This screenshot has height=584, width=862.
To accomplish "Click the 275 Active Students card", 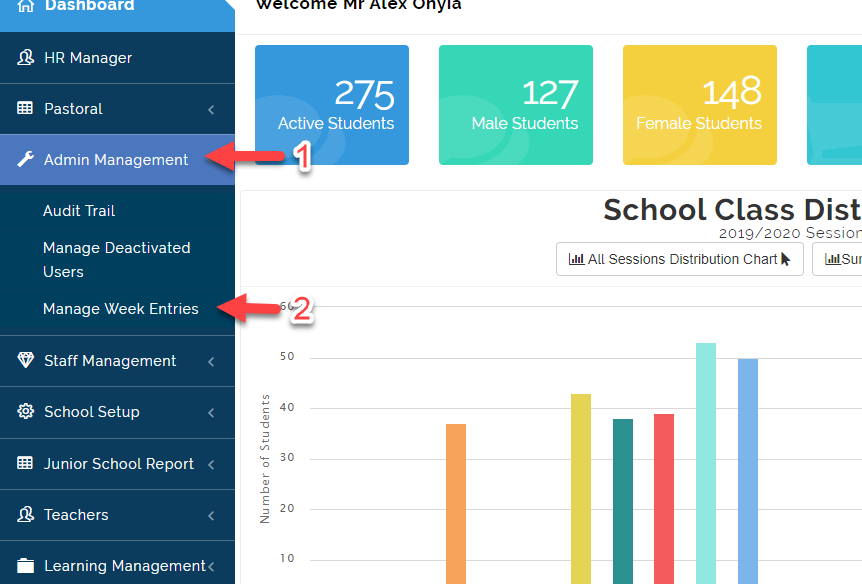I will coord(331,105).
